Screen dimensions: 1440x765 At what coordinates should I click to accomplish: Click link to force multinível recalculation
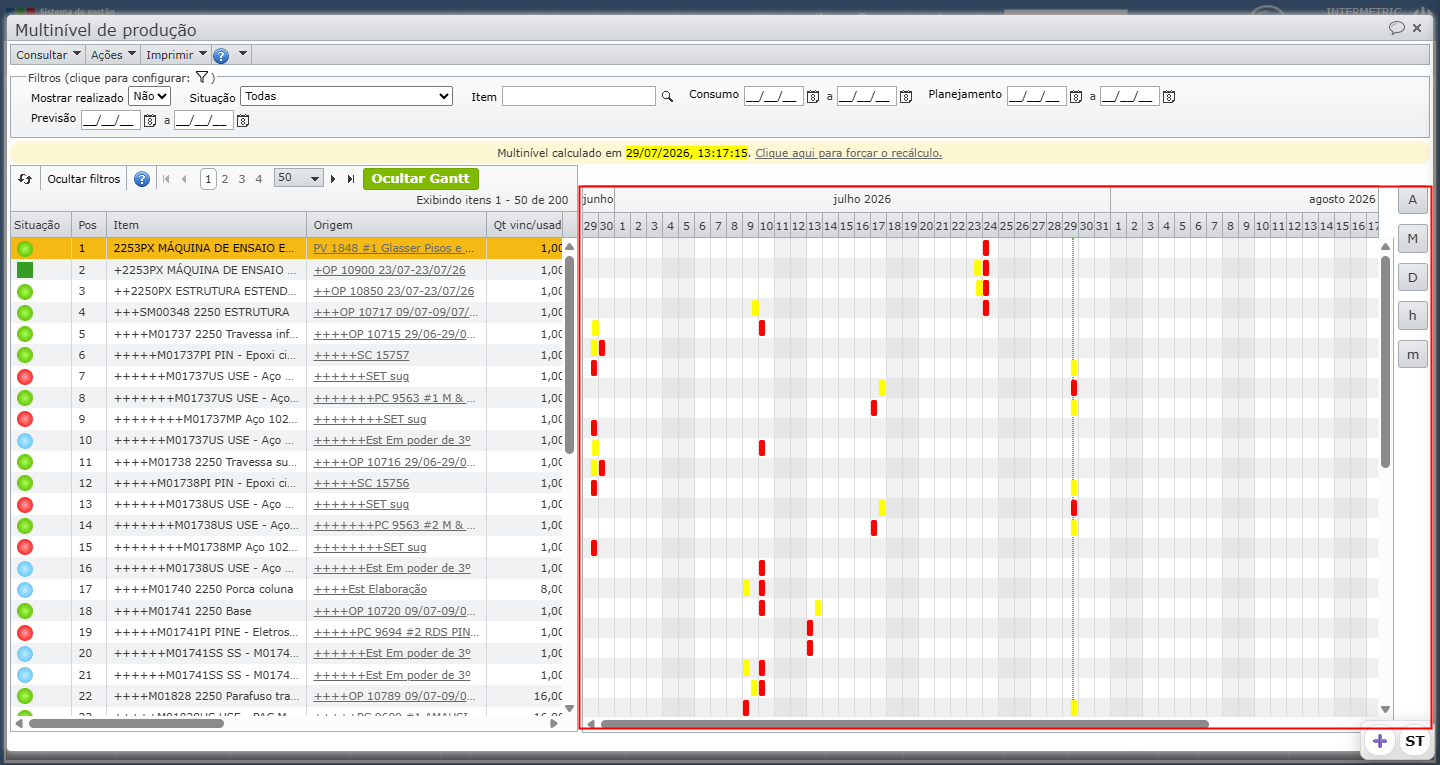848,153
